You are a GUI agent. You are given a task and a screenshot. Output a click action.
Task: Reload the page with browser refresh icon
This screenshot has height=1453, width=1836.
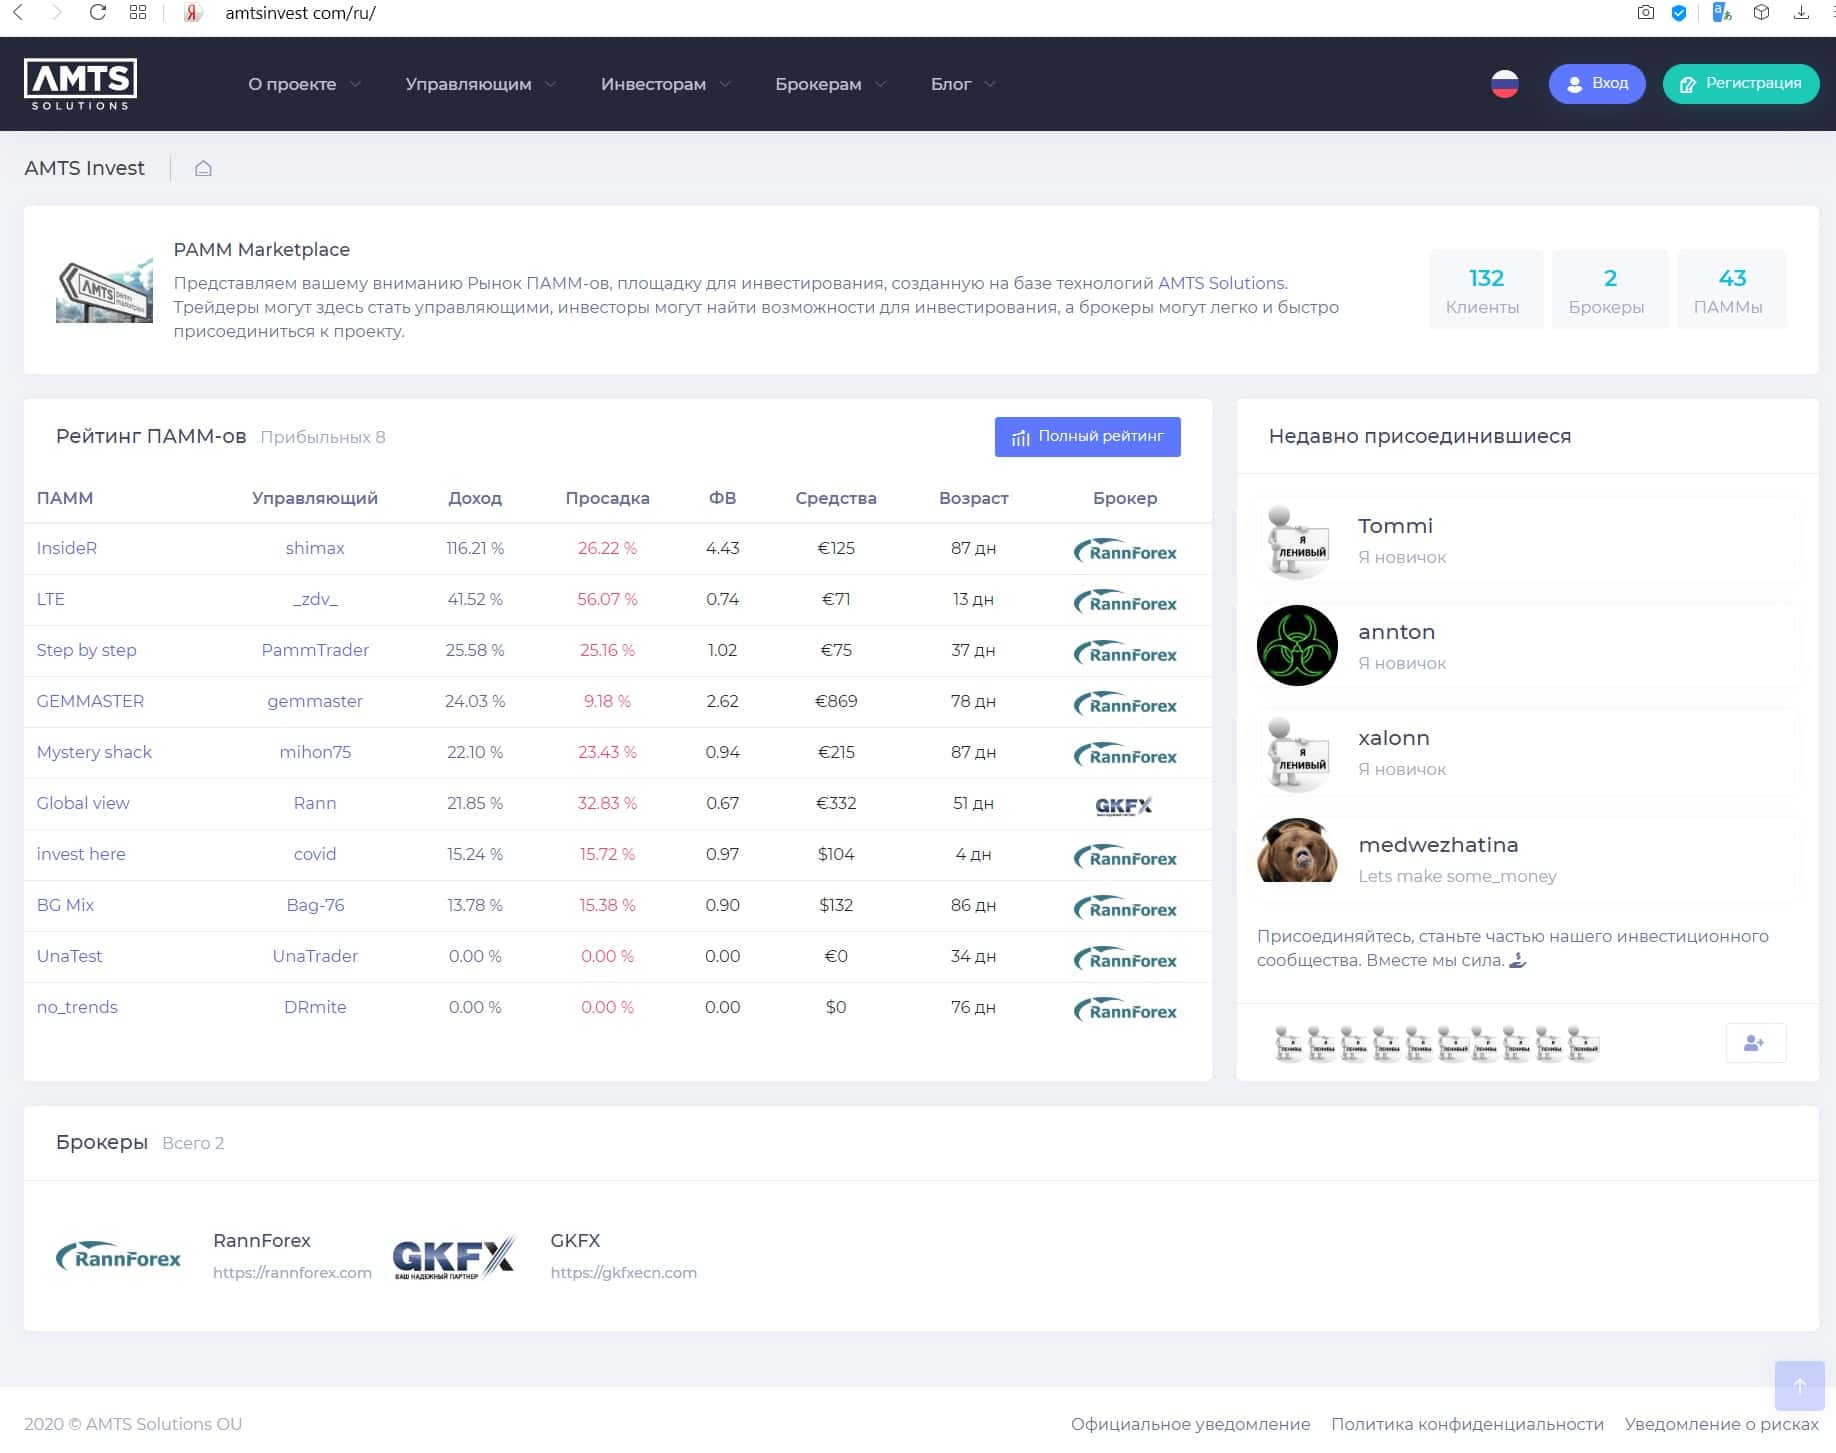click(x=97, y=13)
